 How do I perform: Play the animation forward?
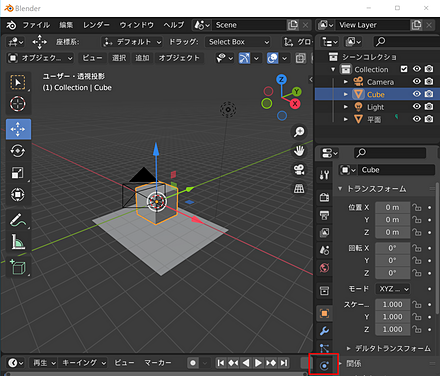(258, 363)
